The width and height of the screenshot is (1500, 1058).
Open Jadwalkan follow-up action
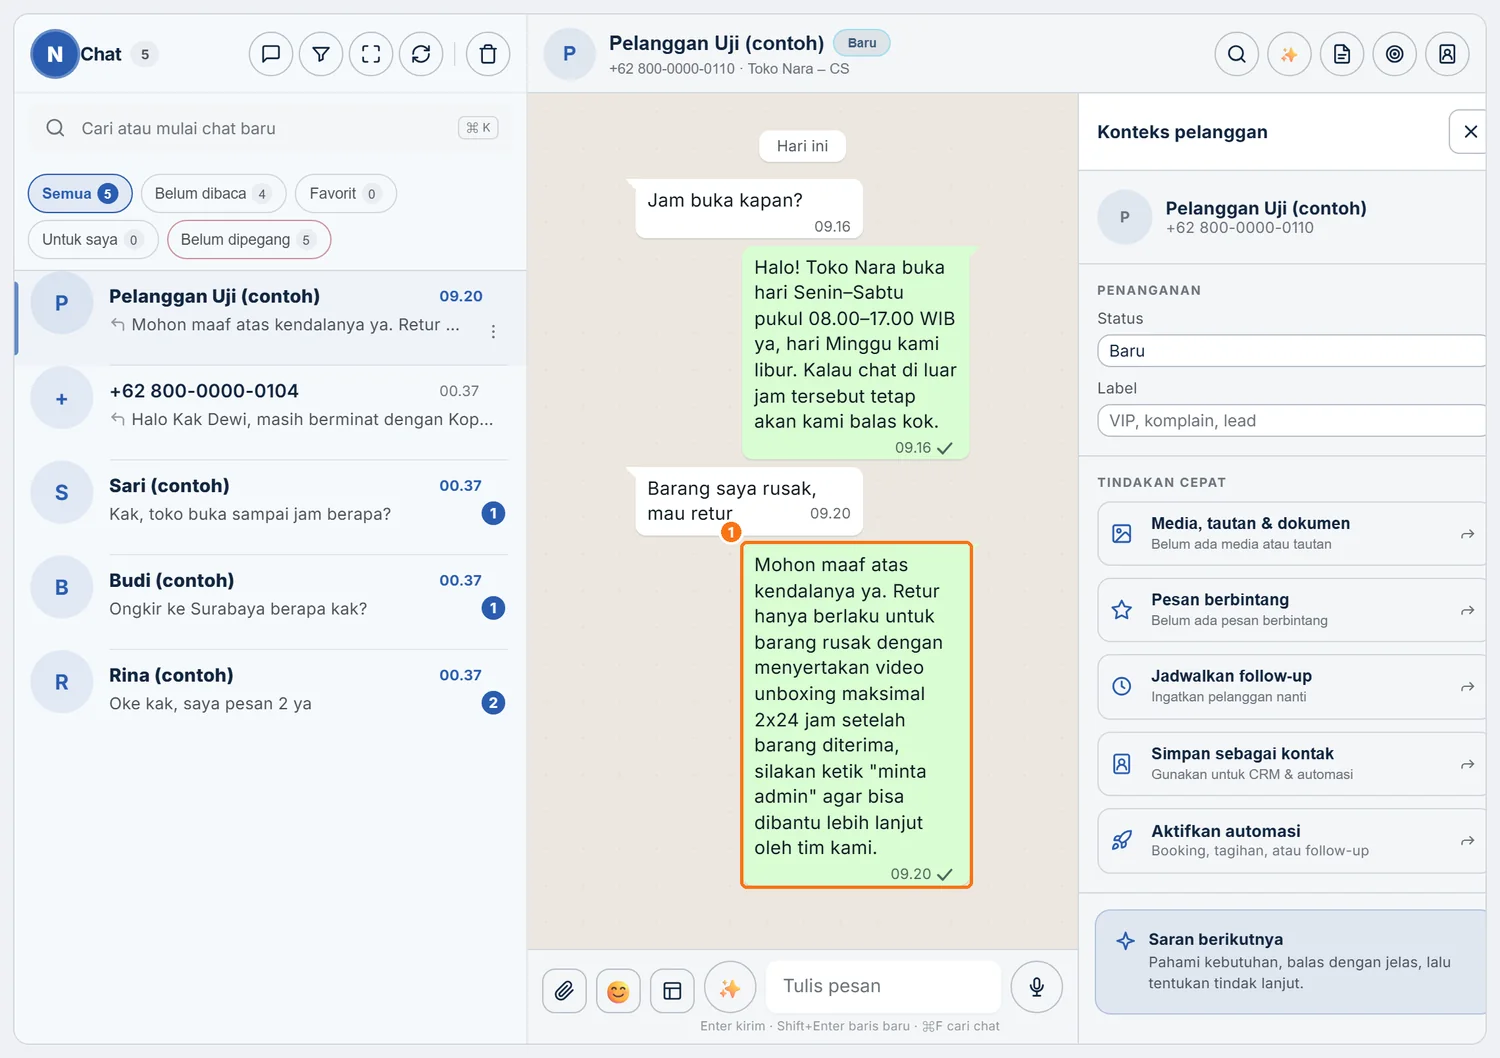(x=1291, y=687)
